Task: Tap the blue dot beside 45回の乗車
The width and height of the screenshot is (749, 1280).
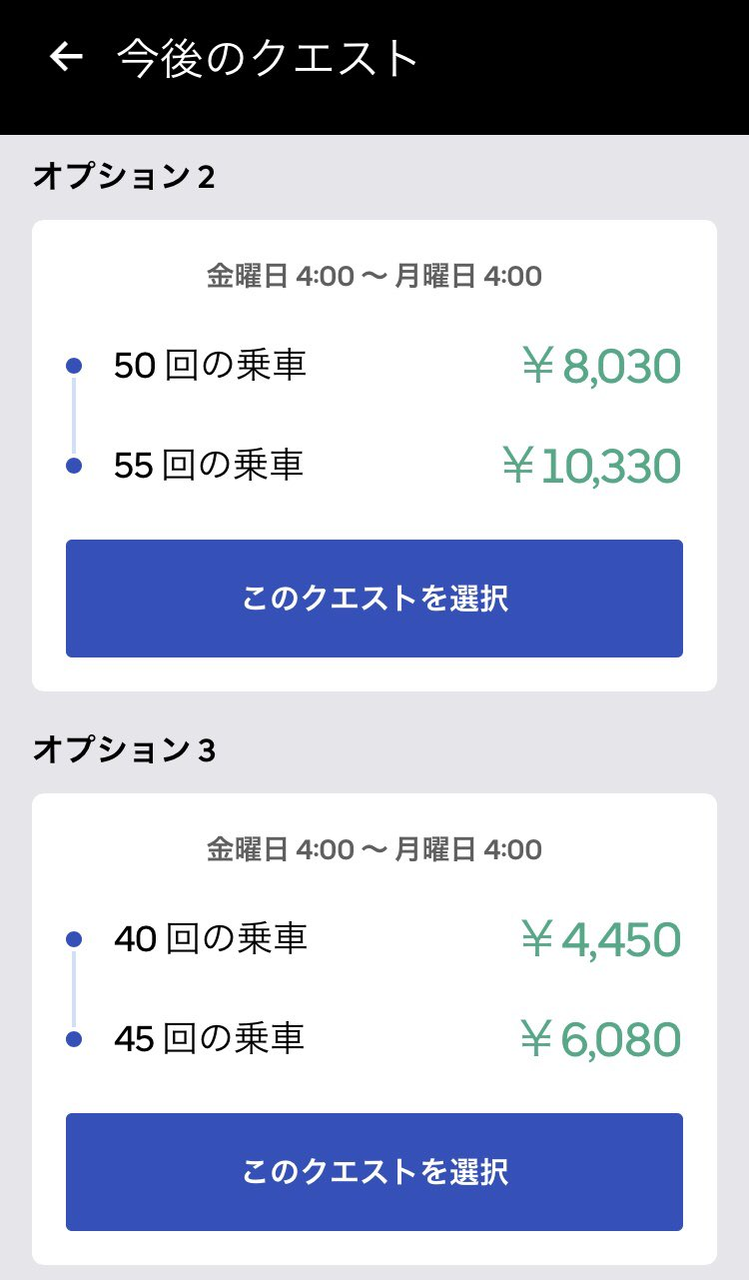Action: pos(73,1039)
